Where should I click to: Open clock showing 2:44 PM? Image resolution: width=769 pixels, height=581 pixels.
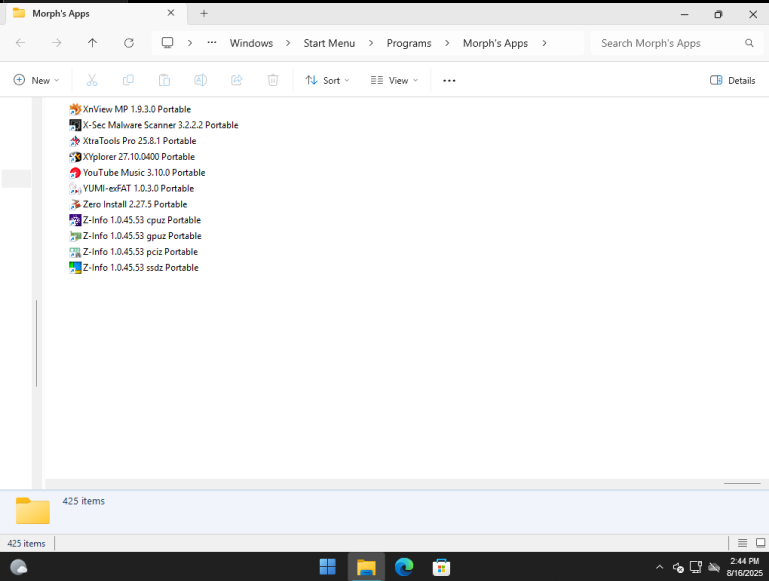click(744, 567)
